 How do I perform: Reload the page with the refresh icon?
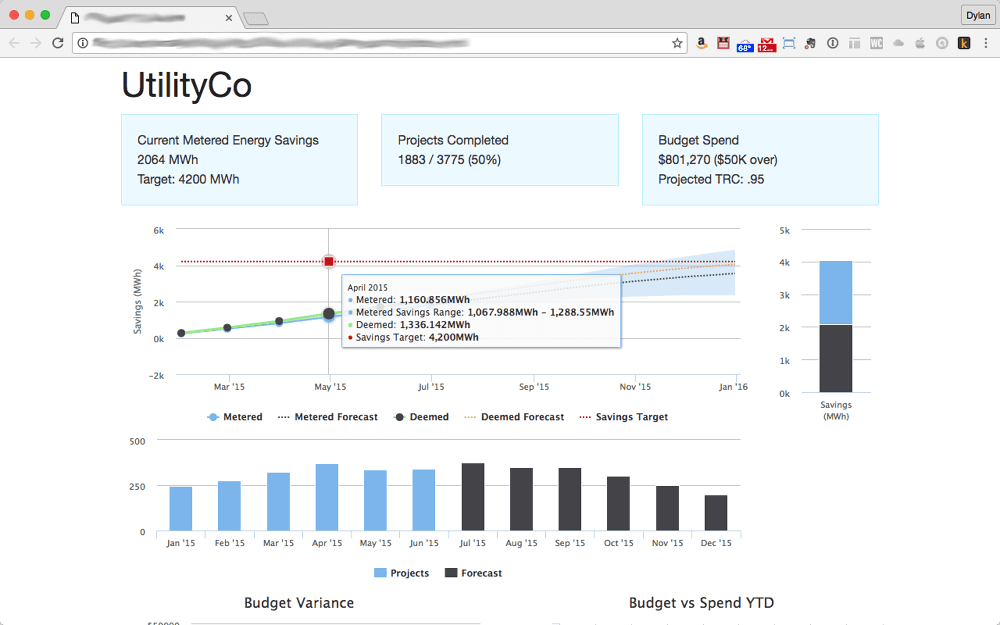pos(58,43)
